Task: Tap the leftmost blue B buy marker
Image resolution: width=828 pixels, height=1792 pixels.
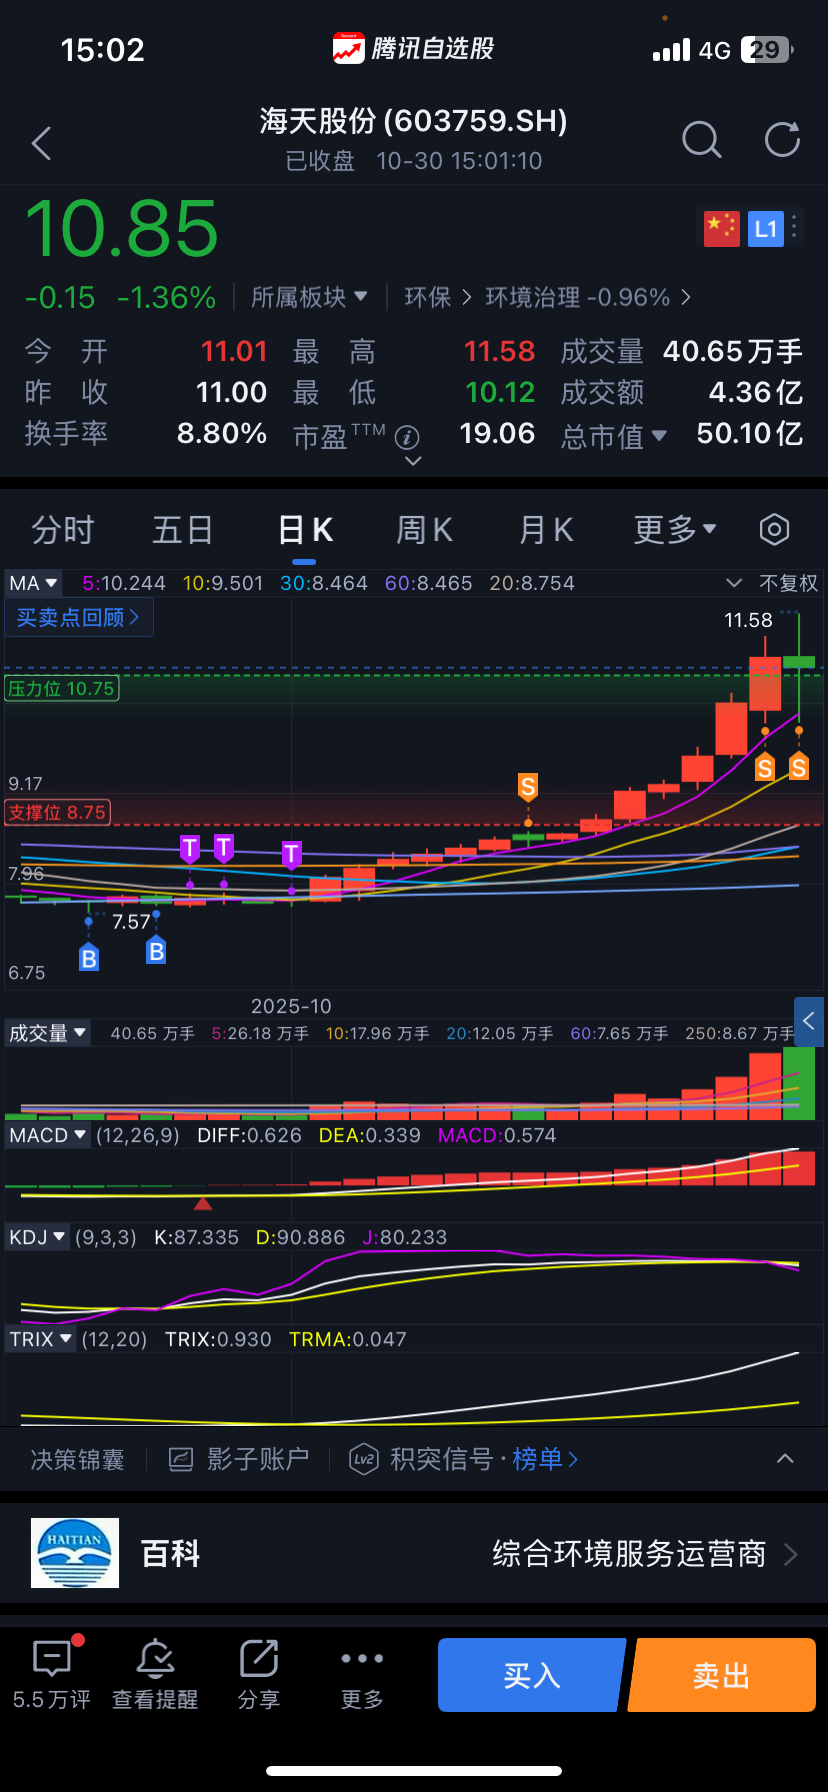Action: [89, 958]
